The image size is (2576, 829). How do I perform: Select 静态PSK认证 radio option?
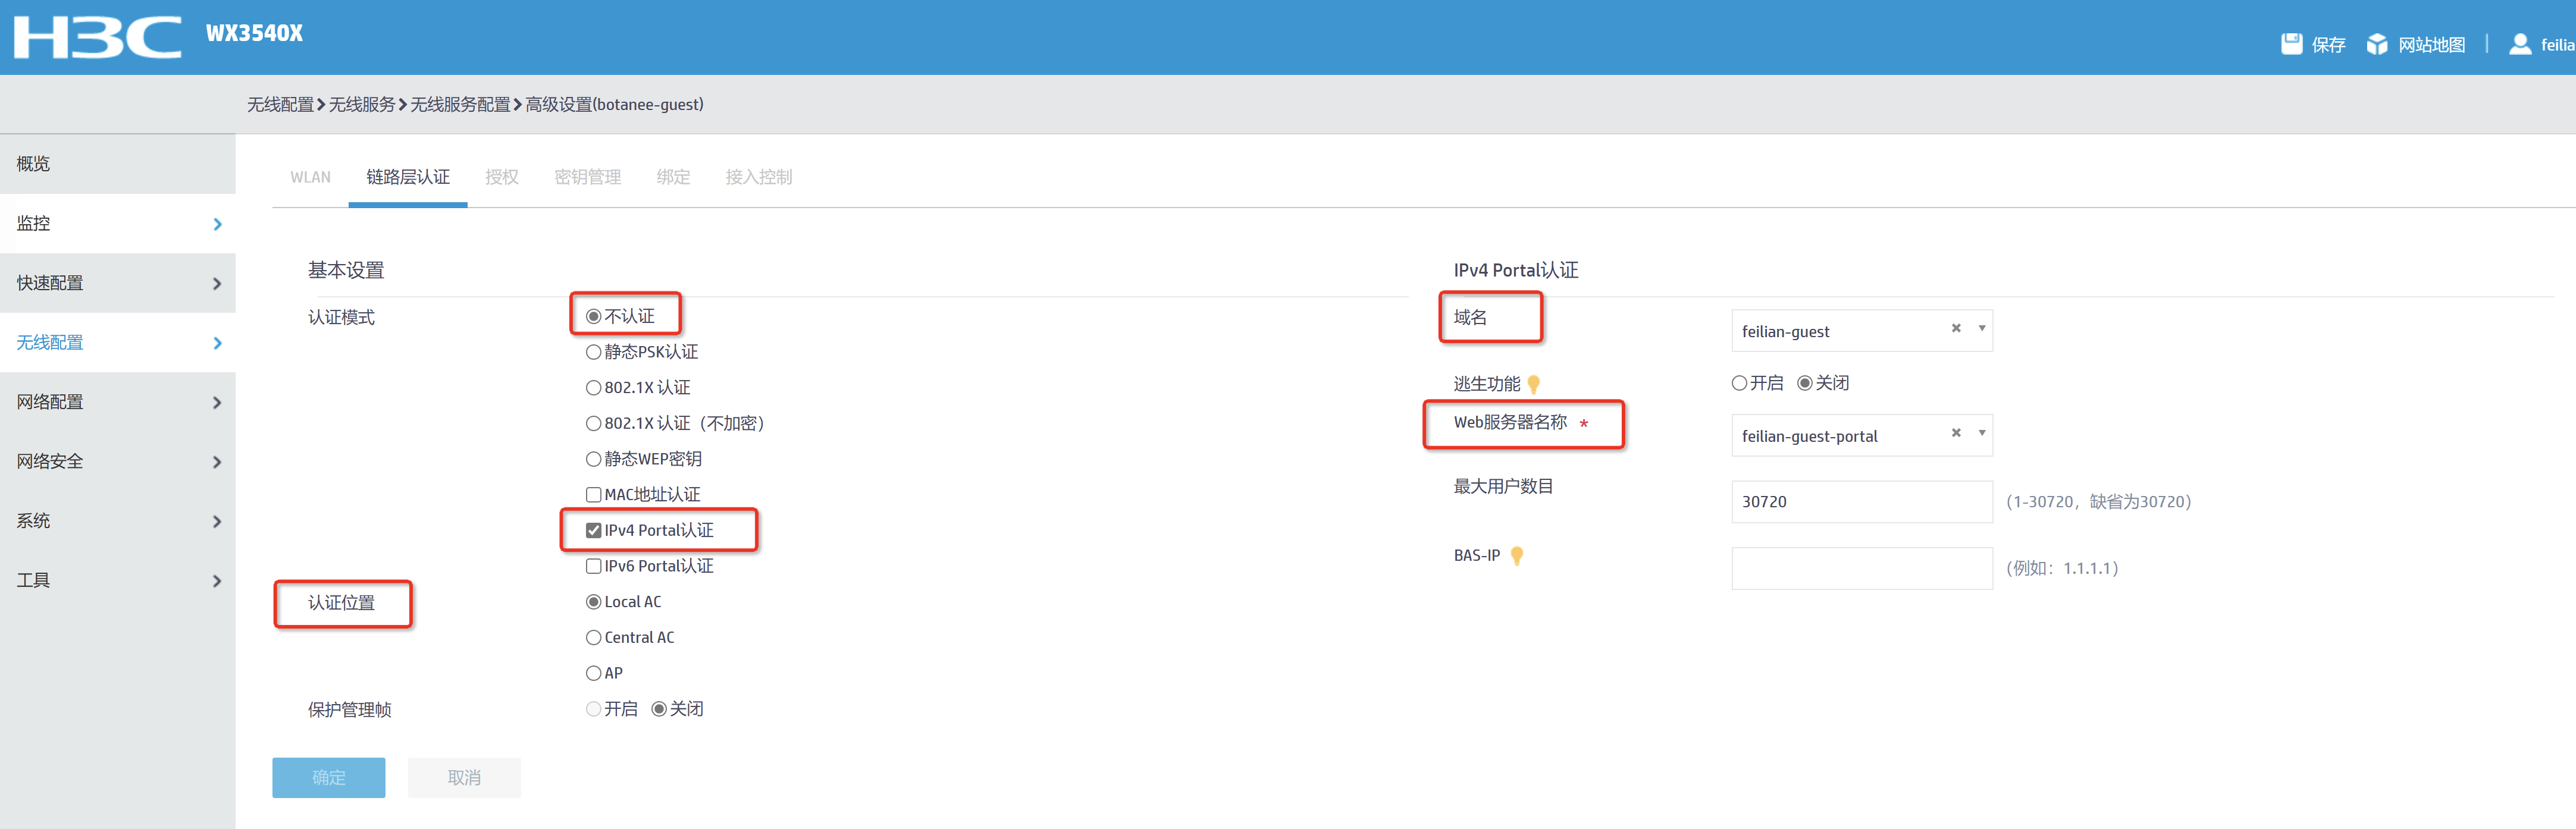point(593,352)
